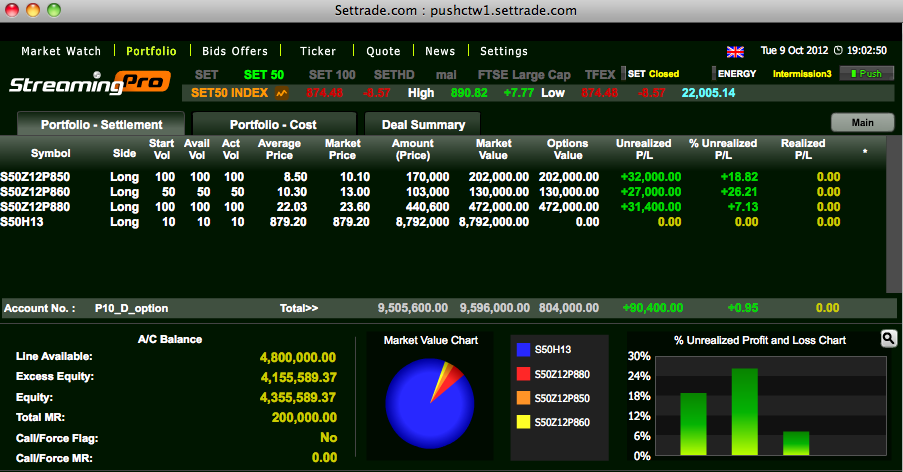Viewport: 903px width, 472px height.
Task: Switch to Portfolio - Settlement tab
Action: [x=101, y=124]
